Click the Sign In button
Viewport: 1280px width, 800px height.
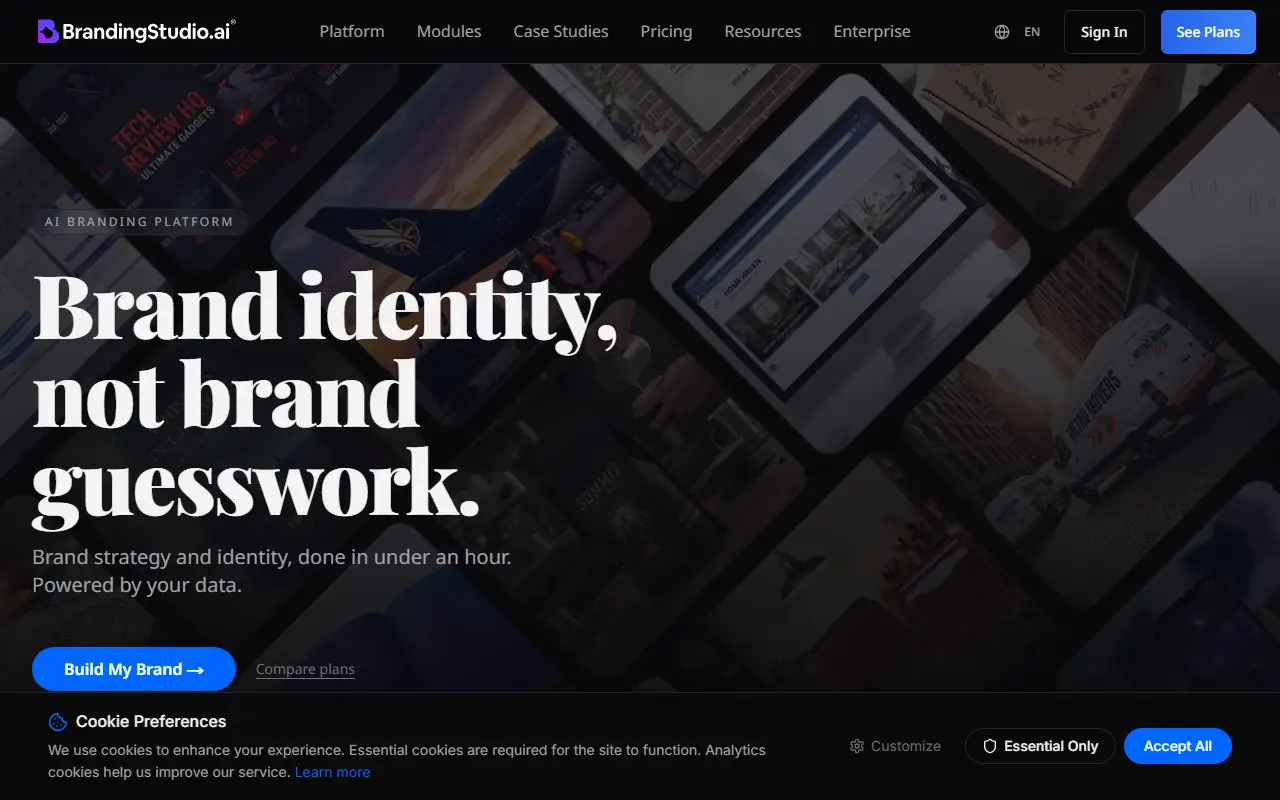pyautogui.click(x=1104, y=32)
